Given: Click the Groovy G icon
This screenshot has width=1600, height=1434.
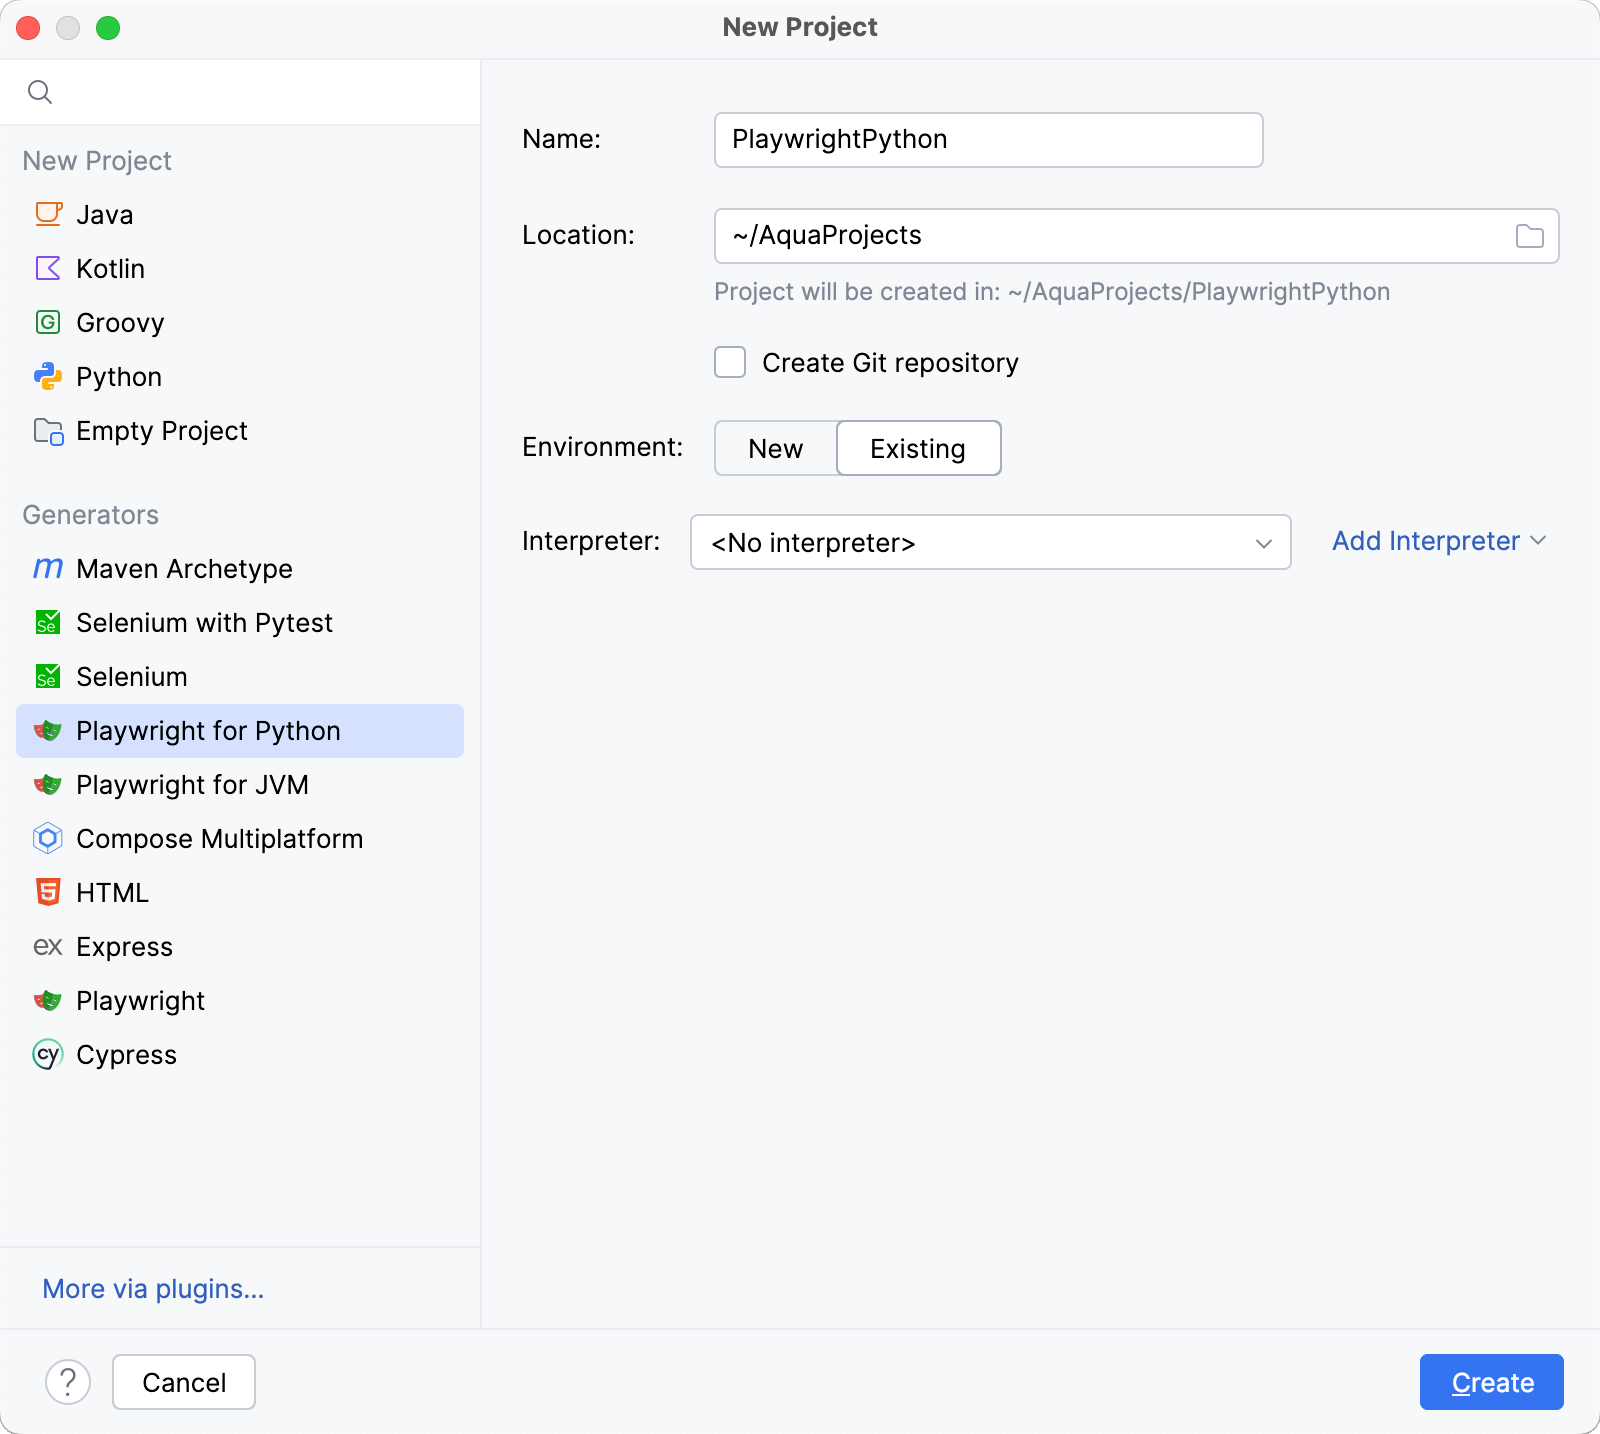Looking at the screenshot, I should click(x=48, y=322).
